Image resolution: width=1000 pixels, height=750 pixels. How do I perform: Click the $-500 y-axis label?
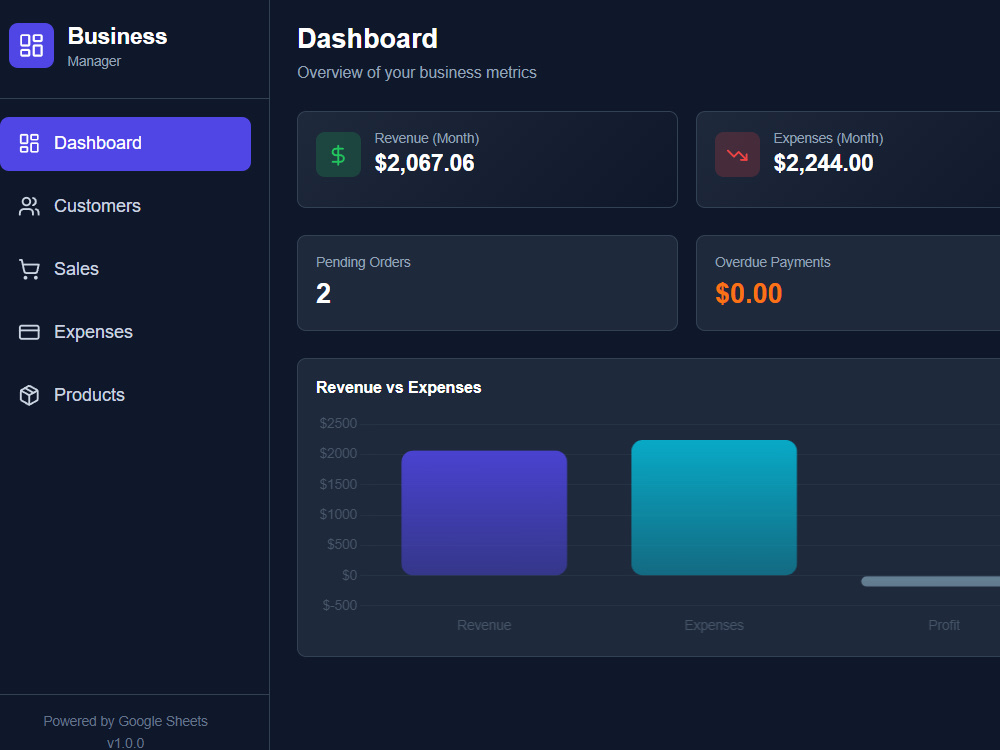coord(340,605)
